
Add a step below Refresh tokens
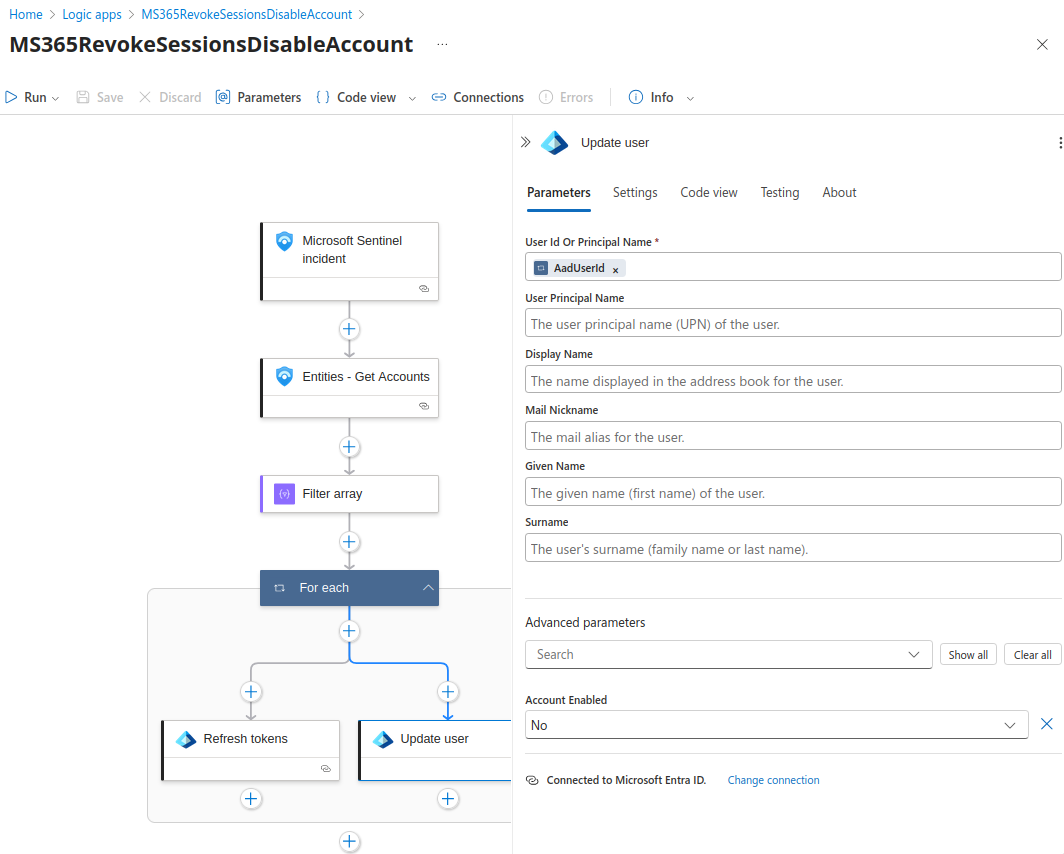[251, 798]
